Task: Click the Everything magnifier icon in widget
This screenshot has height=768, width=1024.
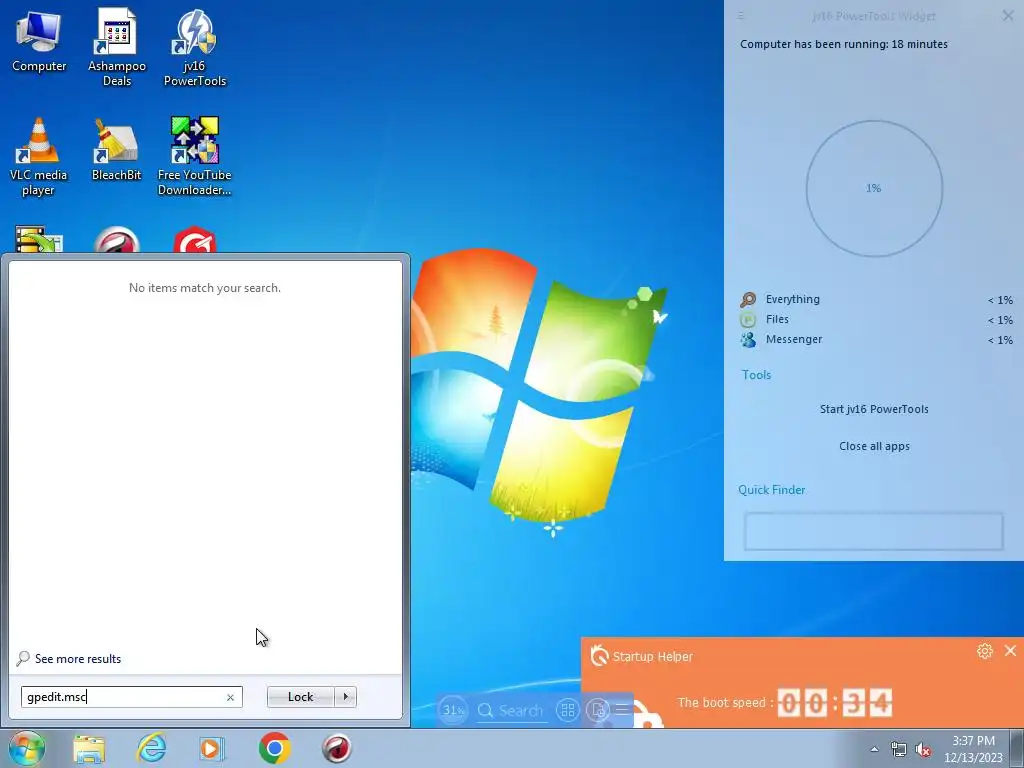Action: pos(748,299)
